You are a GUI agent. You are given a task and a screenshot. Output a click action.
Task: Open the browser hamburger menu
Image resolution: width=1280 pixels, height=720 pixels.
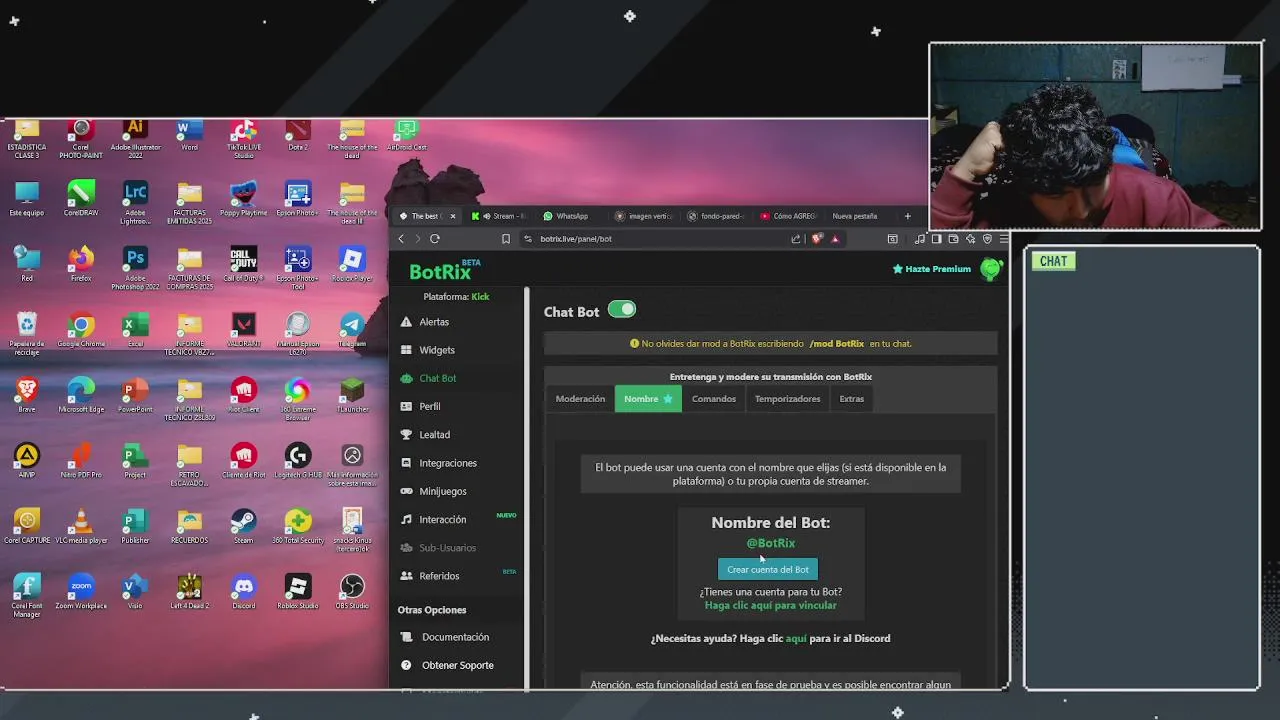(1003, 239)
